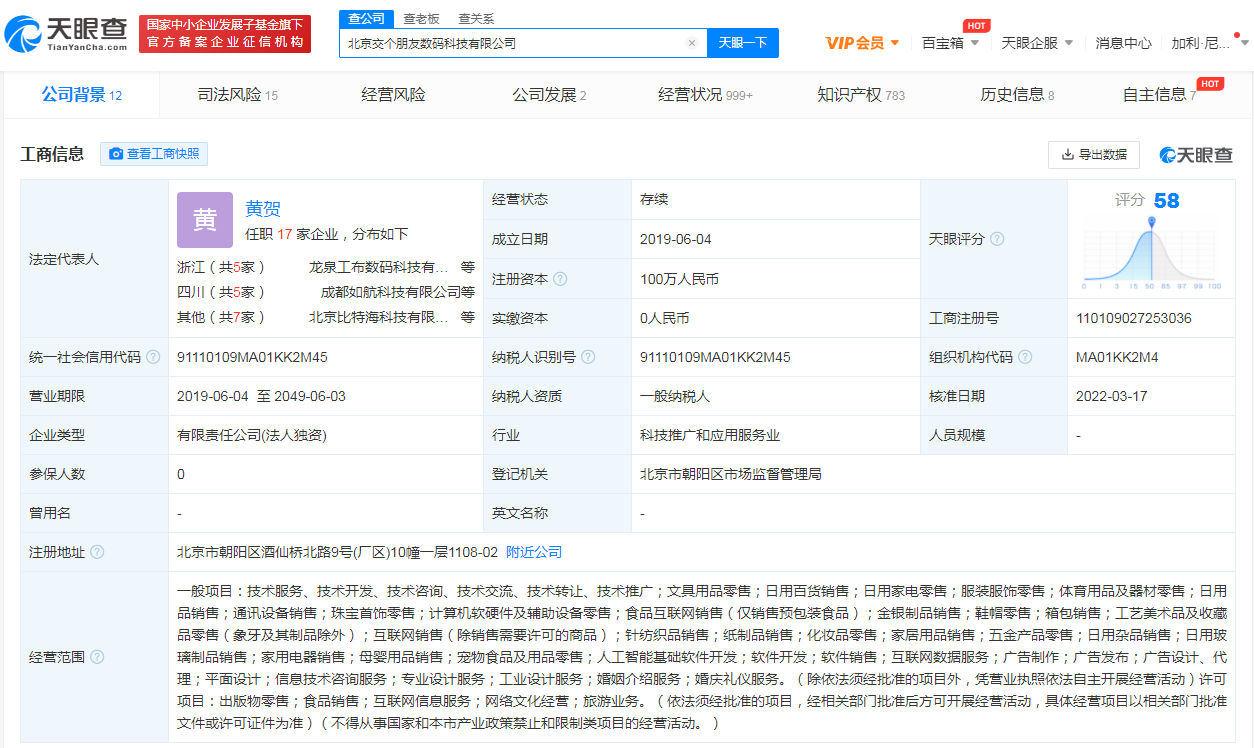Click the 17 companies count link
The image size is (1254, 748).
tap(284, 234)
